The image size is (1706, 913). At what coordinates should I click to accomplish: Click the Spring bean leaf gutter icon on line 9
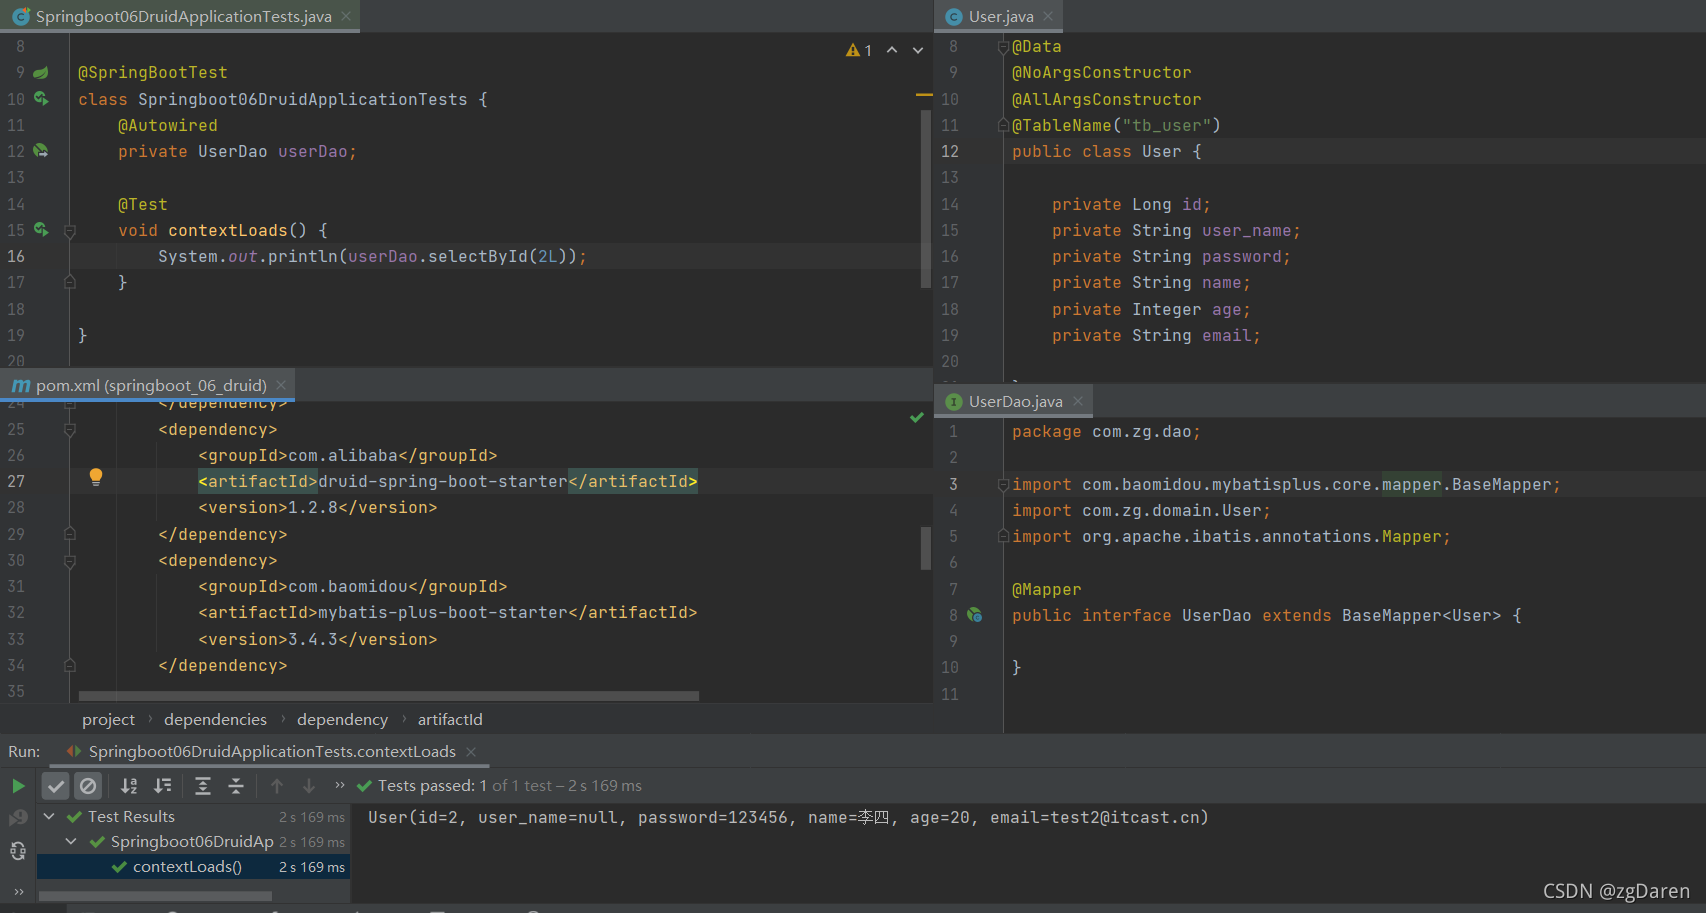41,73
